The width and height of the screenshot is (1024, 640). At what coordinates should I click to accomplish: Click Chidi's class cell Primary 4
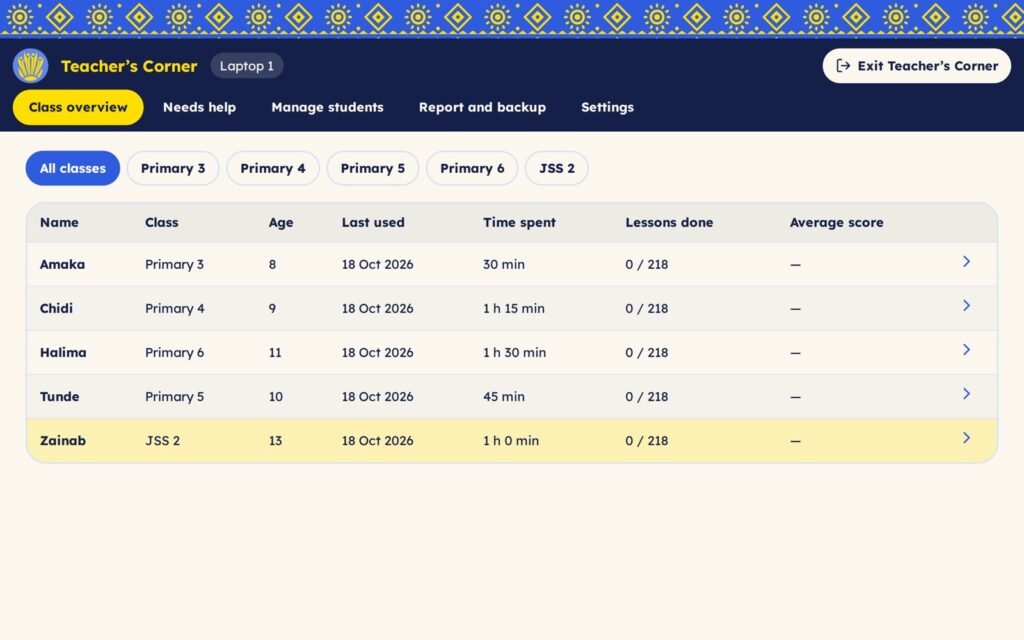(x=174, y=308)
